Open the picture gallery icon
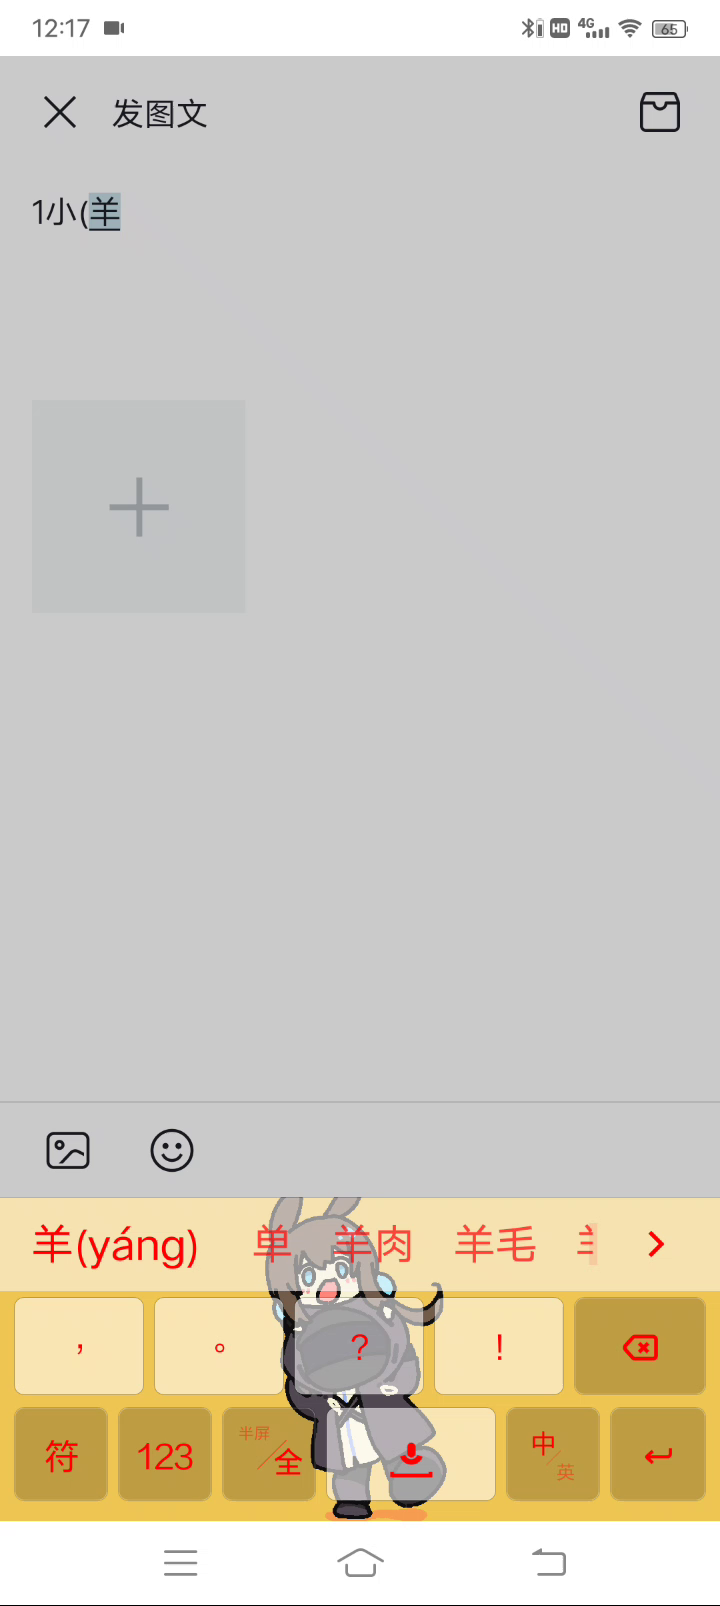The image size is (720, 1606). click(68, 1150)
